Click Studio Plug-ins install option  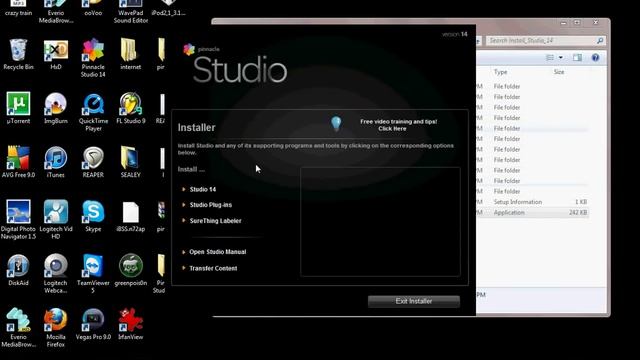coord(210,205)
